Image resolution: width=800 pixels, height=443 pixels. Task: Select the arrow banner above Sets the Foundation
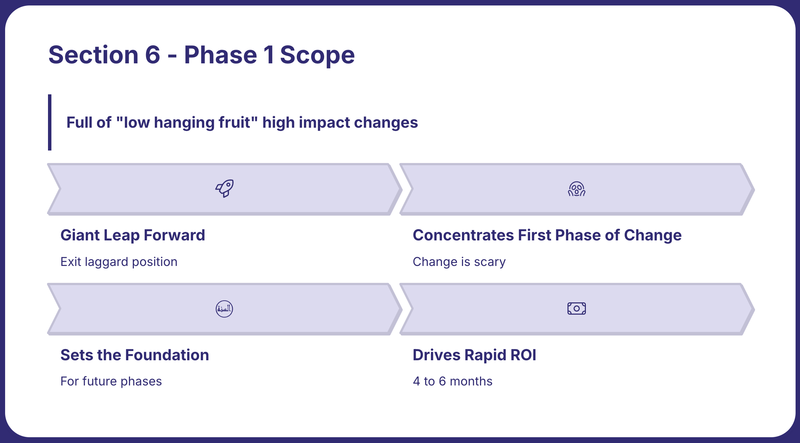(224, 309)
